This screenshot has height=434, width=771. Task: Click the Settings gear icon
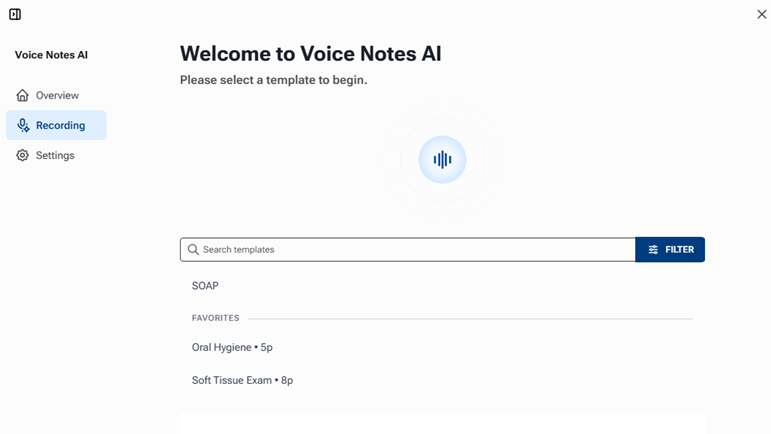point(23,155)
